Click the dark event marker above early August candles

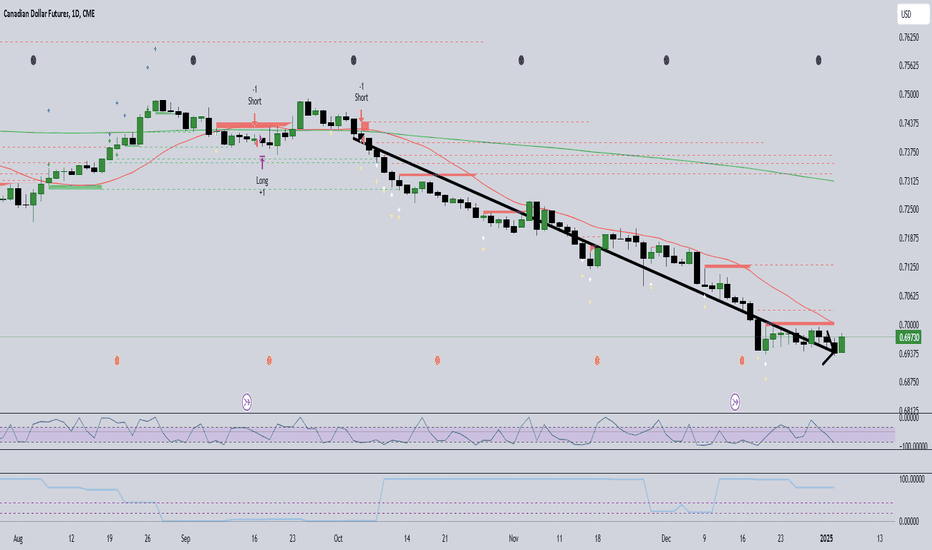coord(33,60)
